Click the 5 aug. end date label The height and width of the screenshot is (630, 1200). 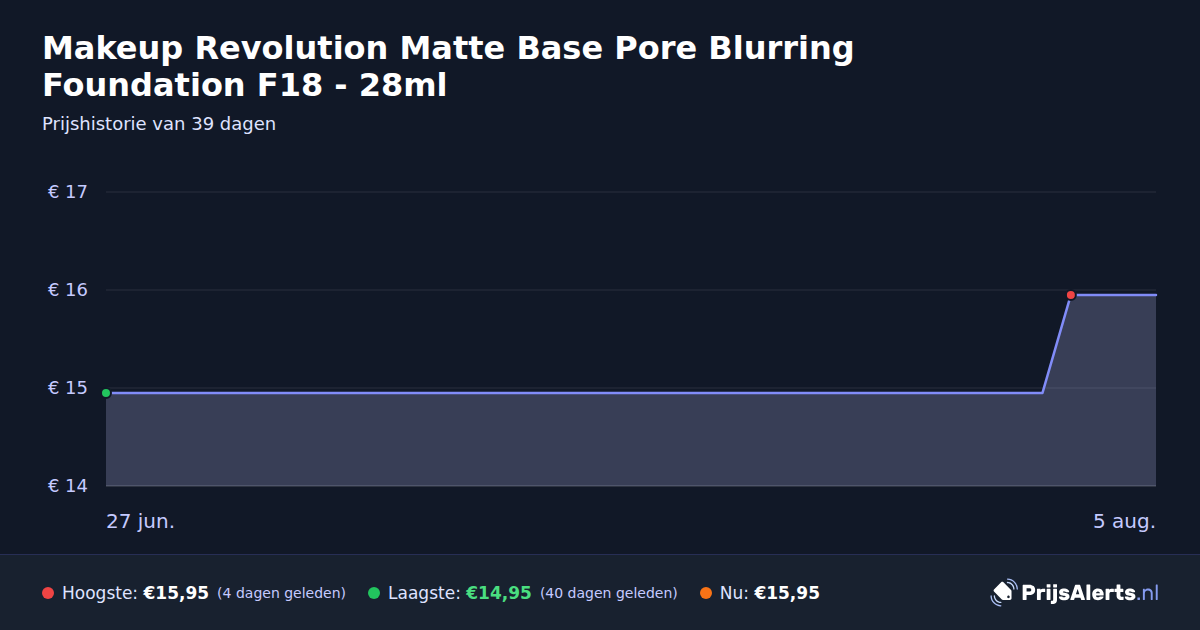[1124, 522]
